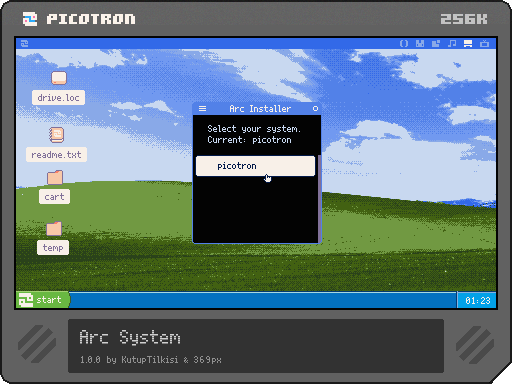Image resolution: width=512 pixels, height=384 pixels.
Task: Select the desktop workspace icon
Action: (x=468, y=43)
